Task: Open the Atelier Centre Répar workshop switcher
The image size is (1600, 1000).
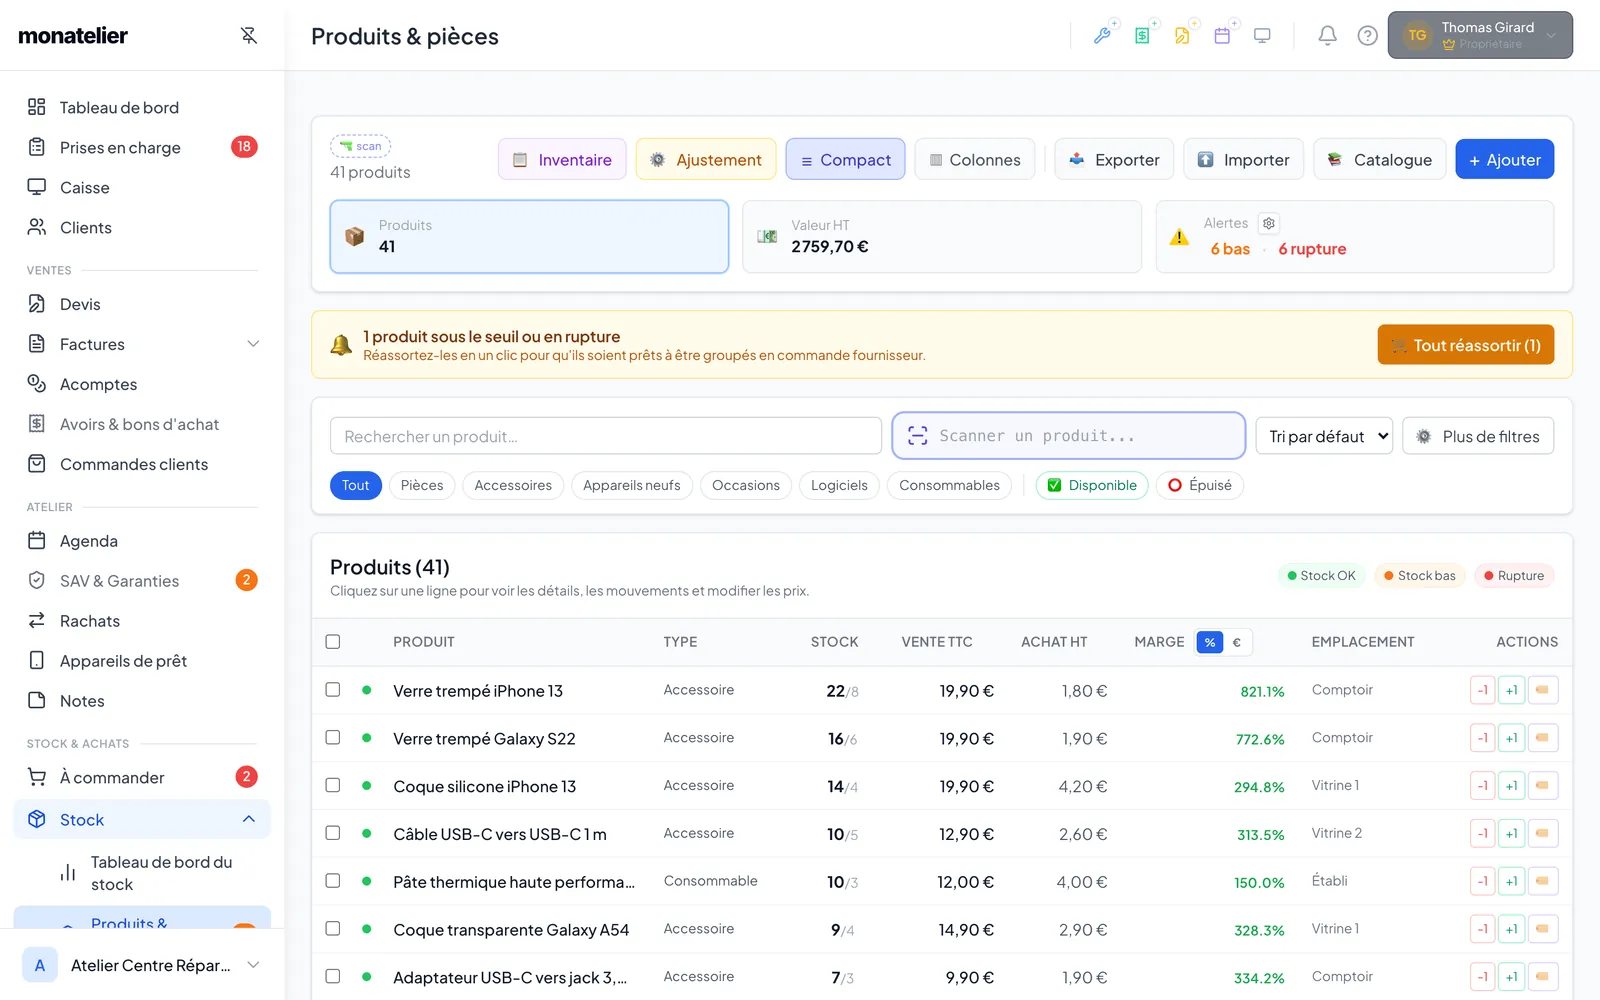Action: [142, 965]
